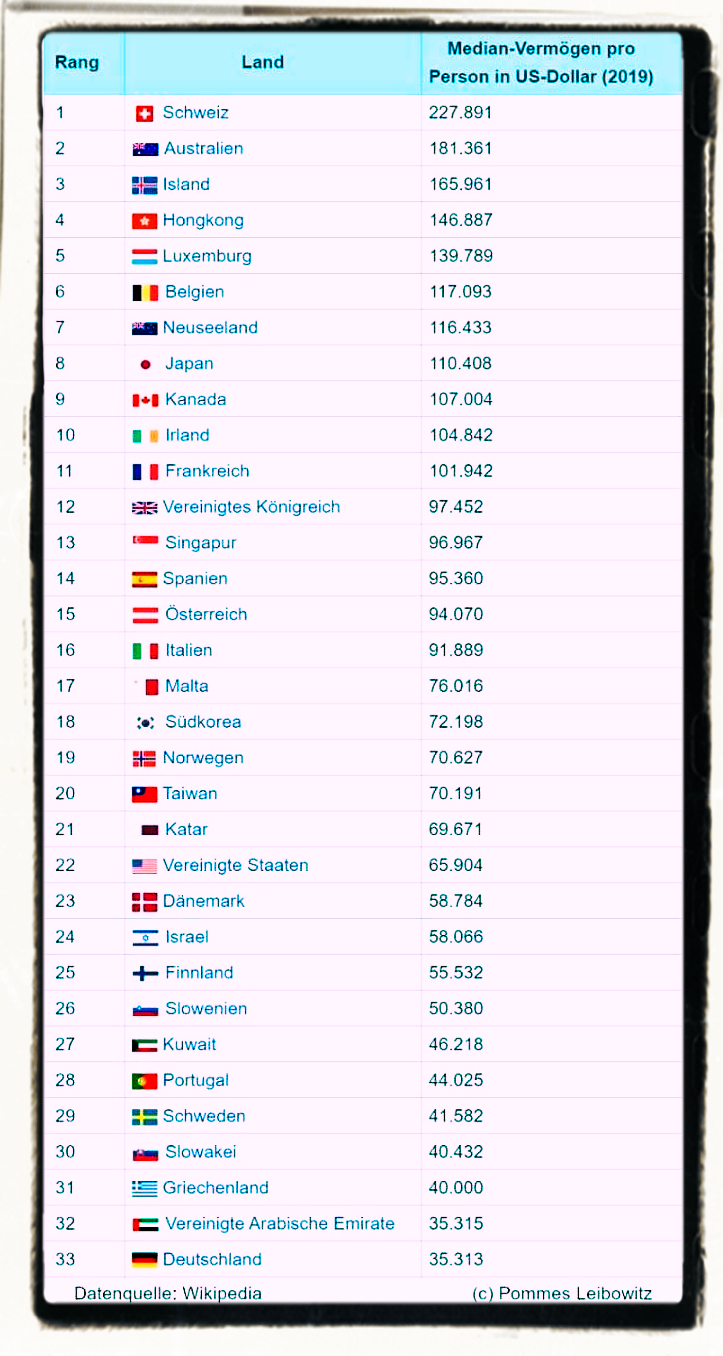The image size is (723, 1356).
Task: Click the Datenquelle: Wikipedia text
Action: (x=168, y=1293)
